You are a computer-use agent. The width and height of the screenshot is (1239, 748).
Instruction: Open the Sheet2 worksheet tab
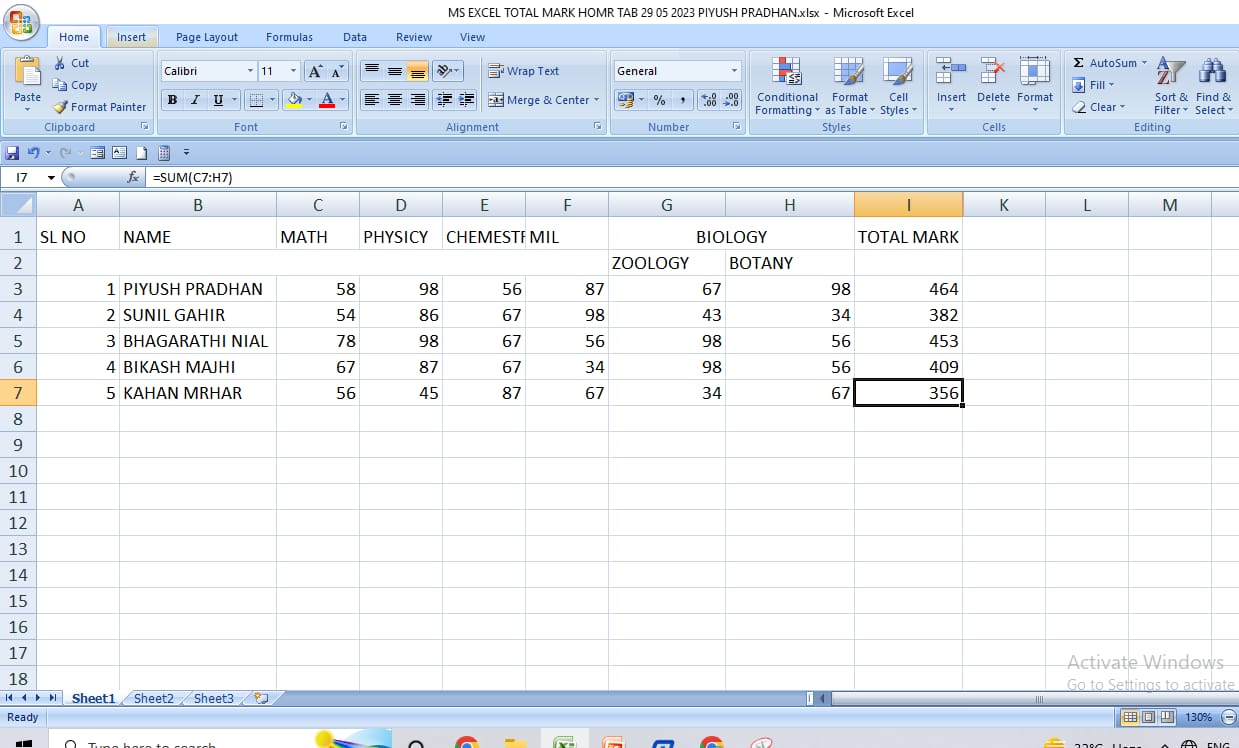[153, 699]
